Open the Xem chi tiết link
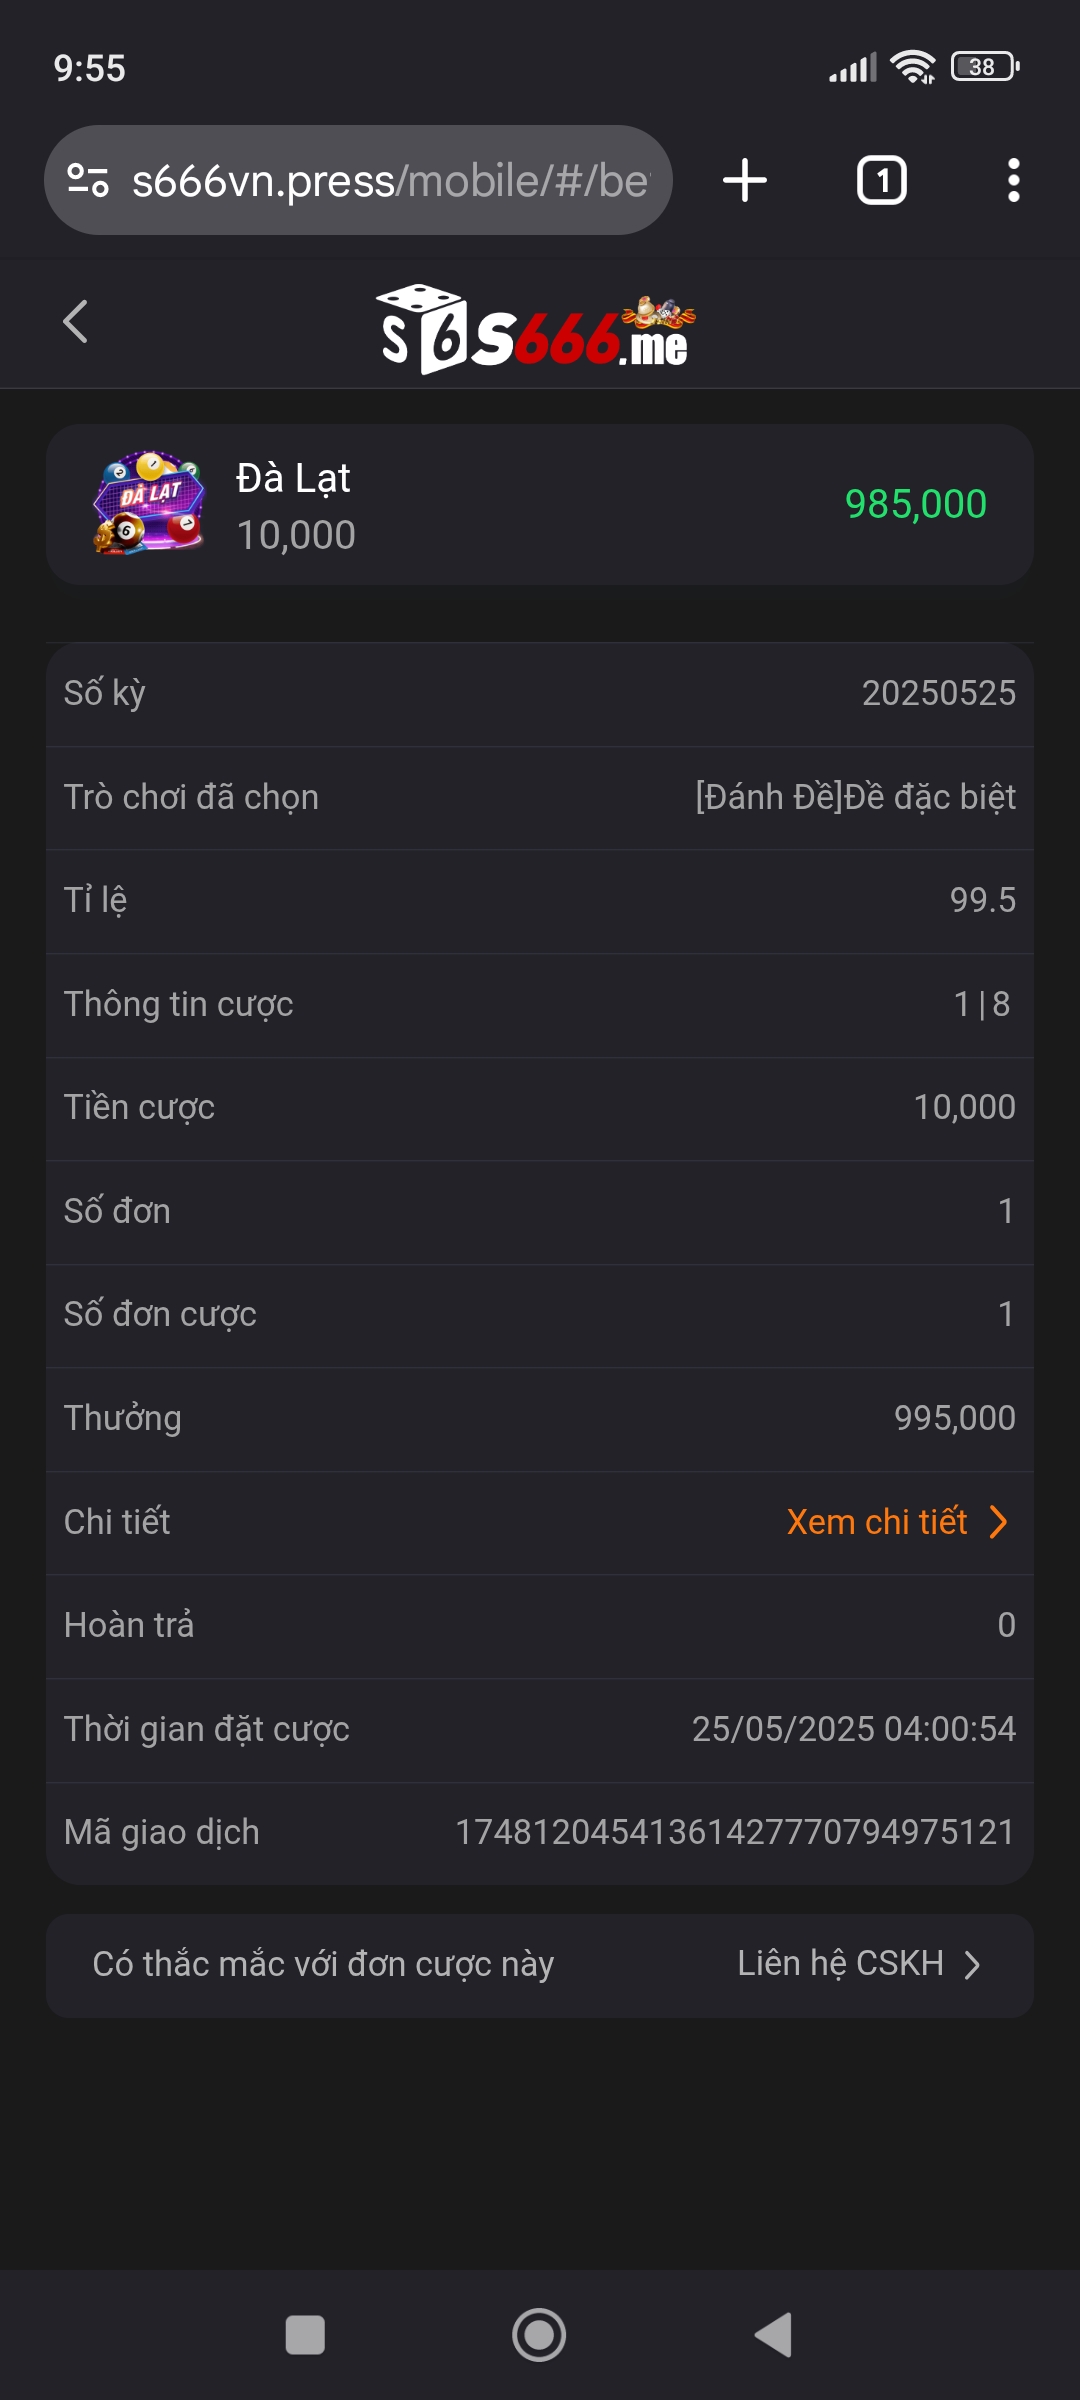Screen dimensions: 1080x2400 pos(876,1522)
